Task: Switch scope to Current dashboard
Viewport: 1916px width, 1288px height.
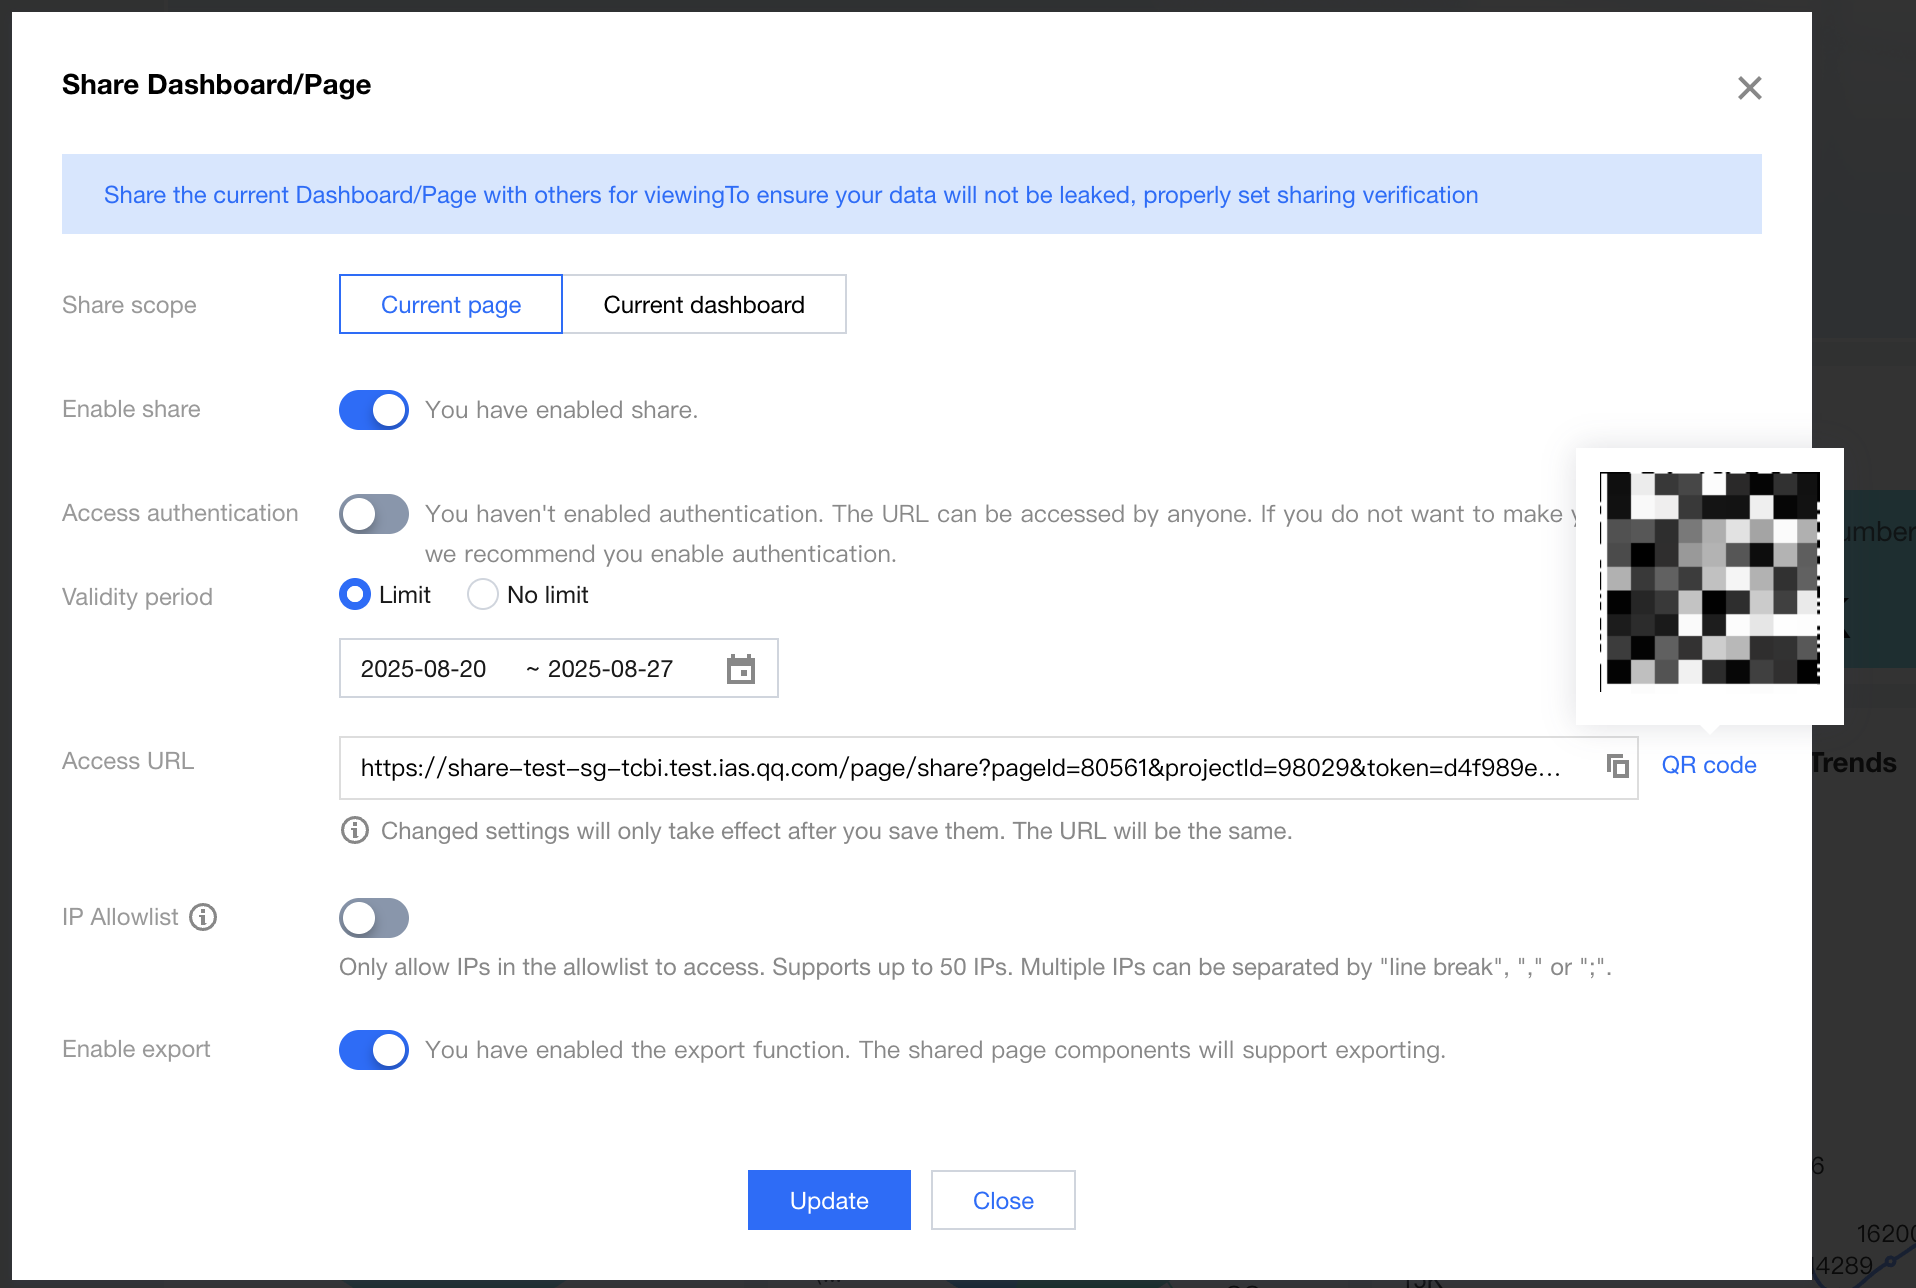Action: 704,305
